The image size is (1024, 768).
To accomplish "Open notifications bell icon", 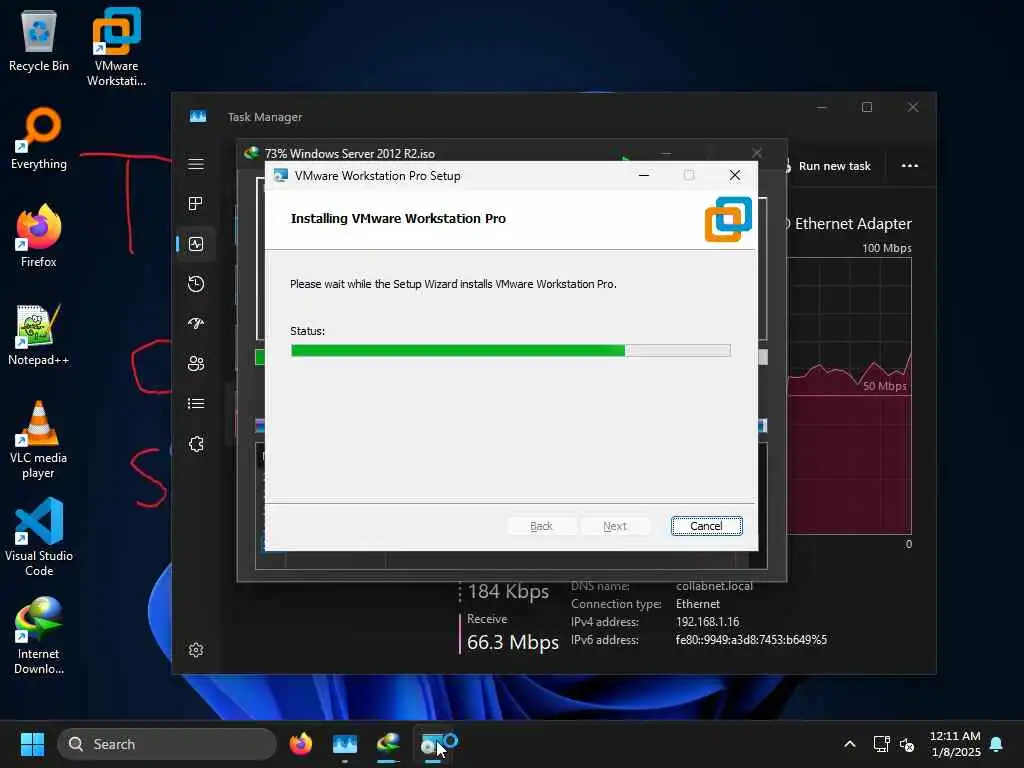I will click(x=997, y=744).
